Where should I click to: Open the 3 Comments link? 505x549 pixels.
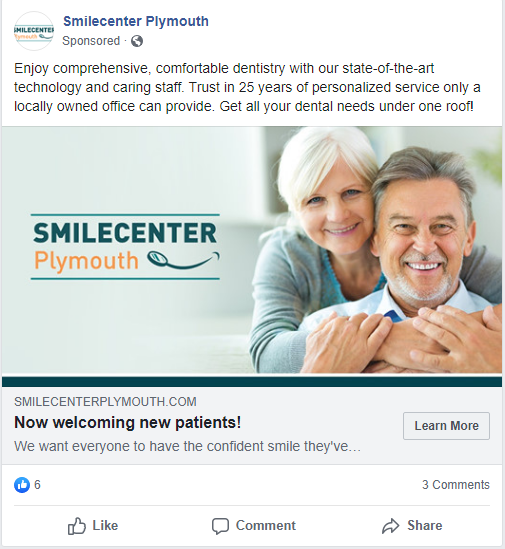[456, 485]
